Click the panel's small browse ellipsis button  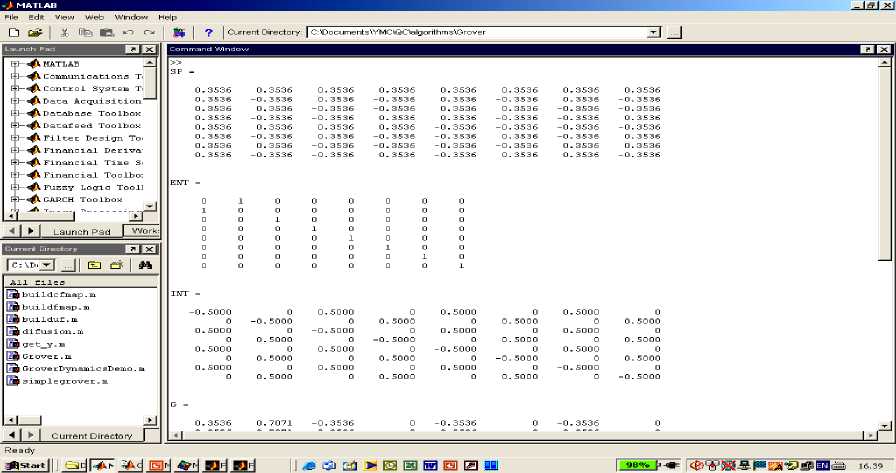click(68, 265)
